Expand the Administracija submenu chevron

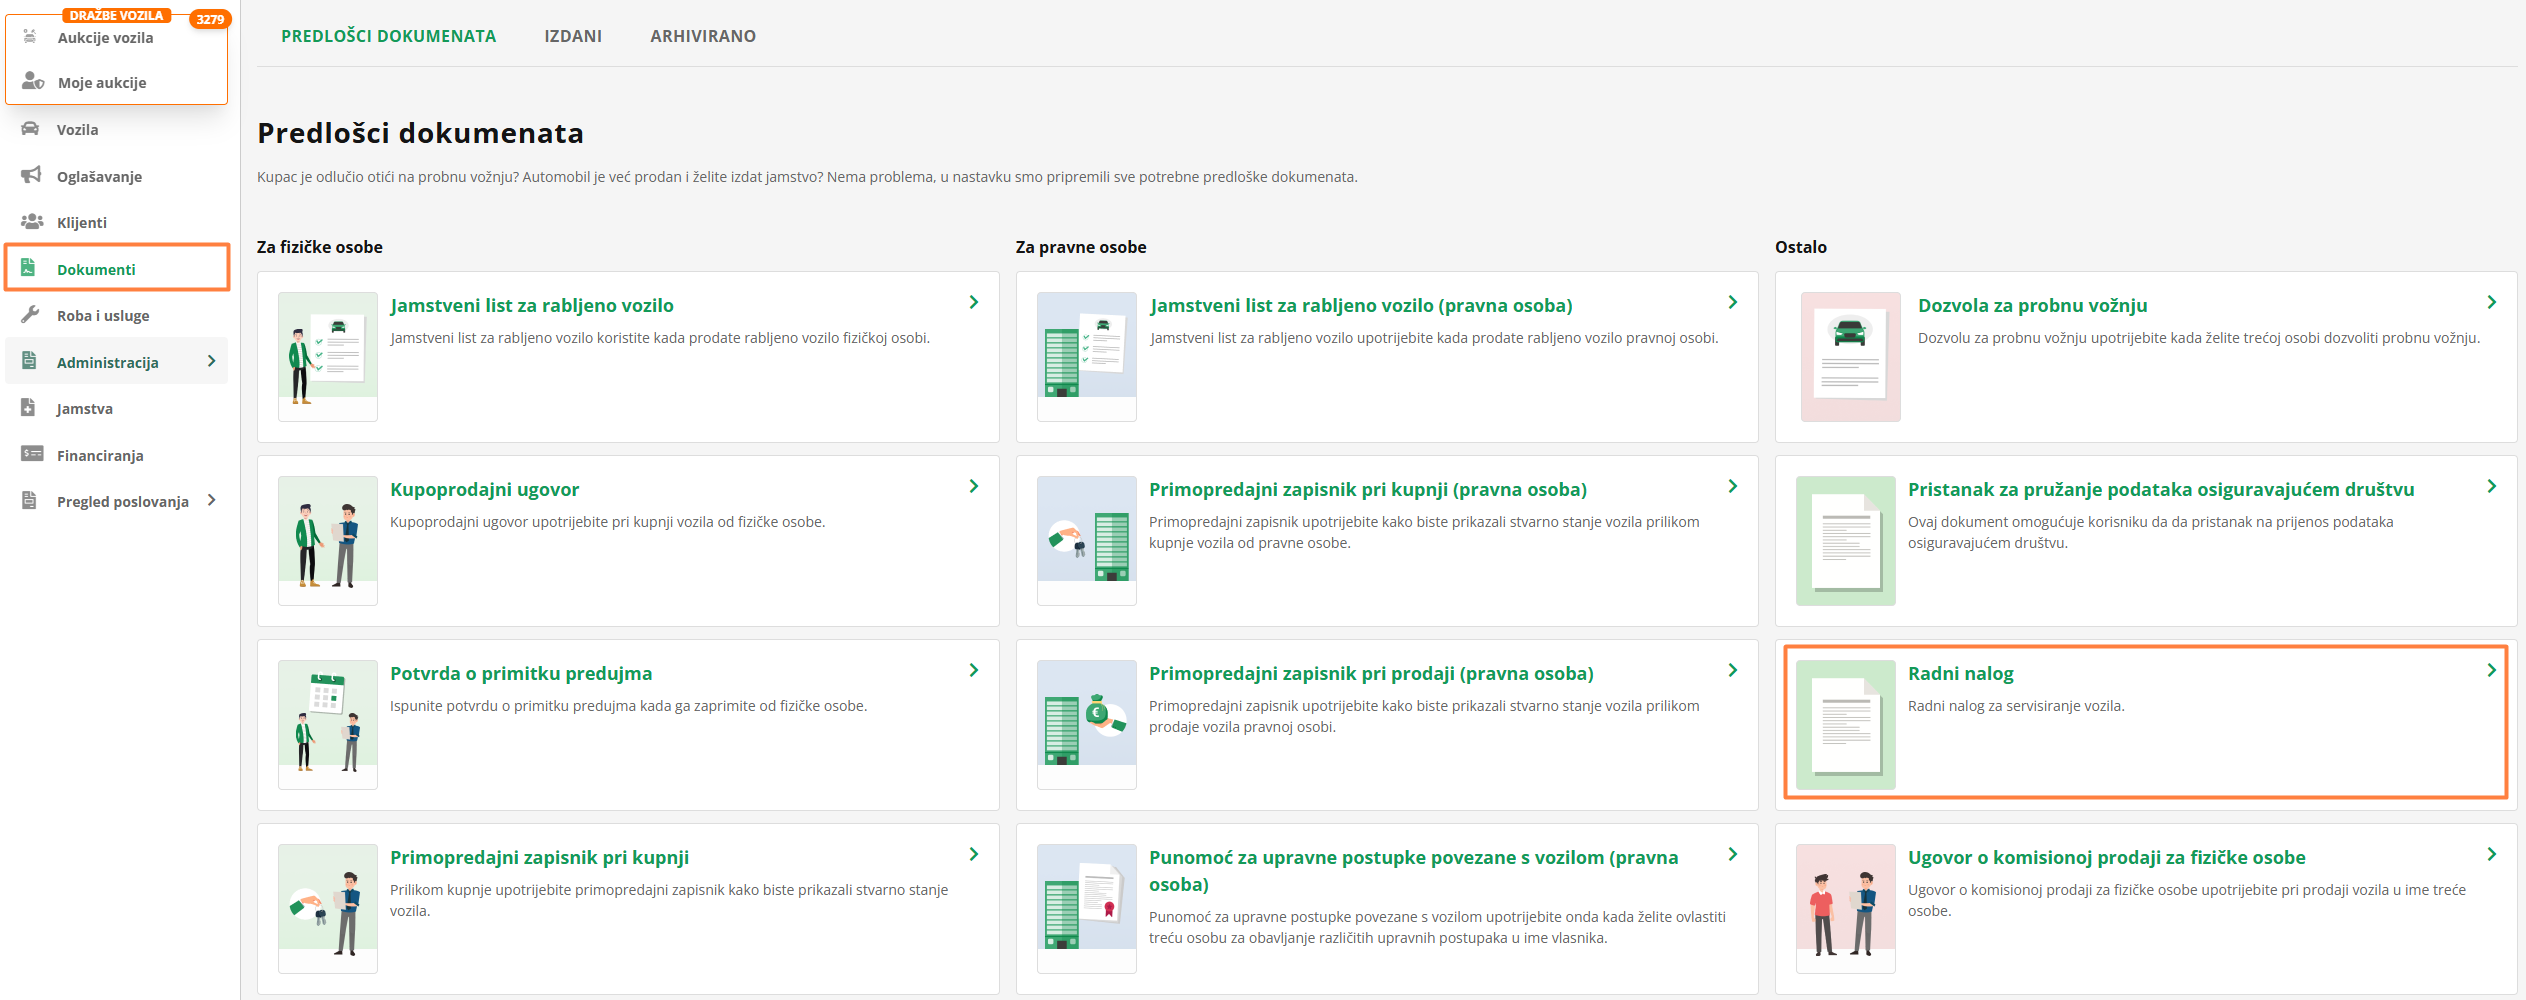[x=211, y=361]
